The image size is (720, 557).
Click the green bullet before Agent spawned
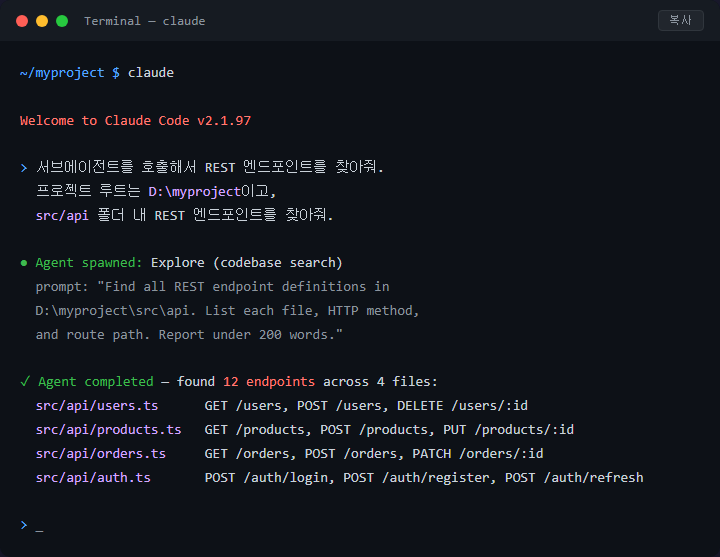pyautogui.click(x=24, y=263)
